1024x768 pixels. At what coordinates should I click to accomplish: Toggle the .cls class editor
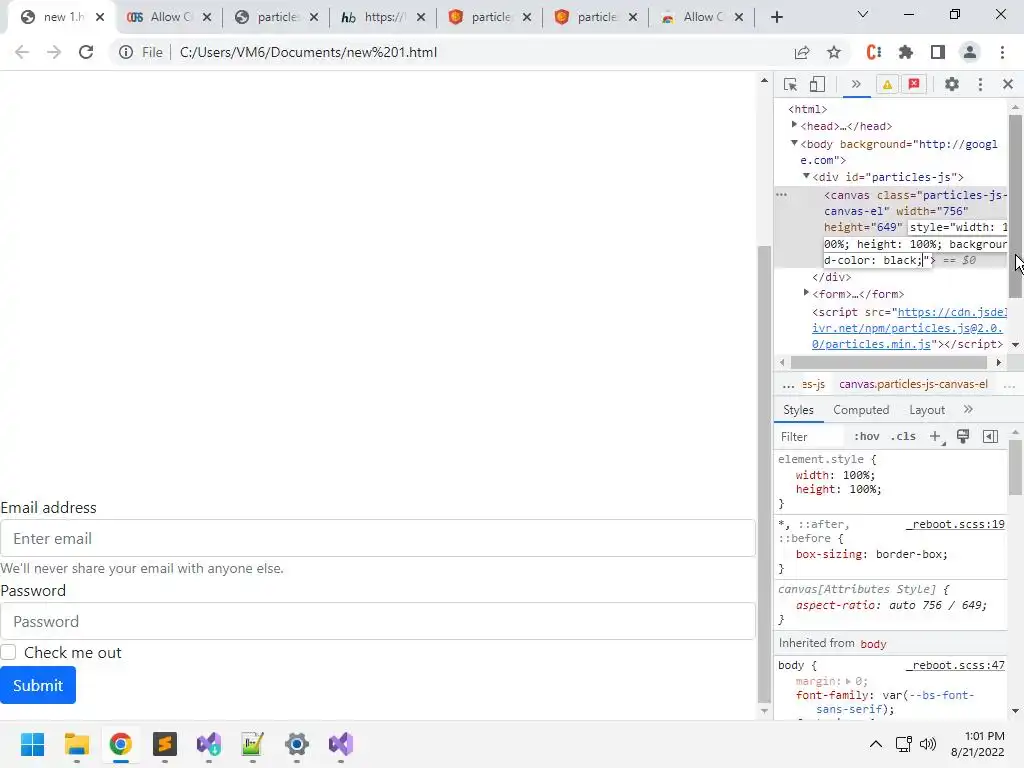(903, 436)
